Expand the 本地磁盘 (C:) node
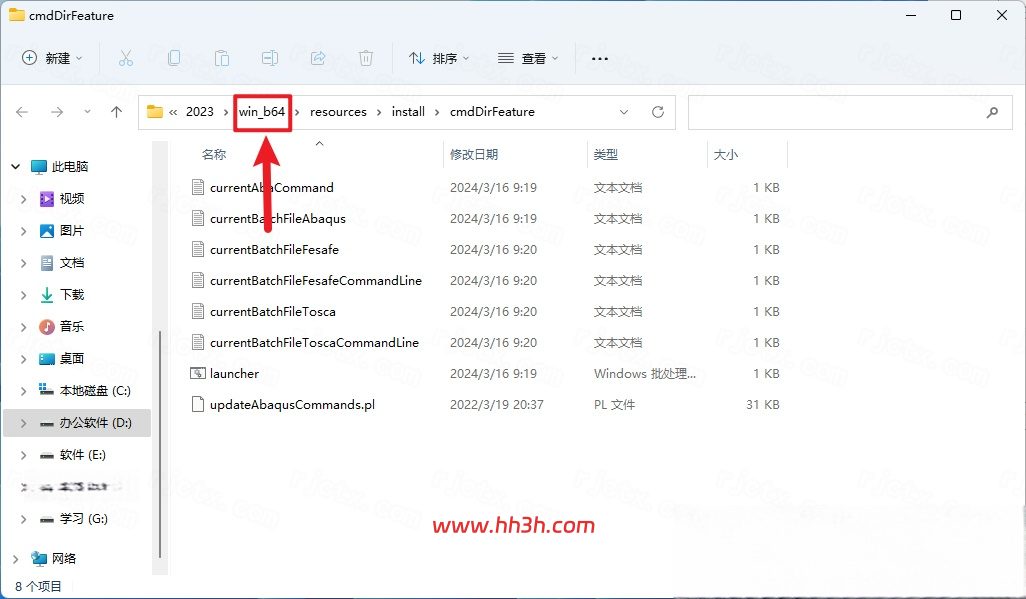This screenshot has height=599, width=1026. click(x=24, y=391)
